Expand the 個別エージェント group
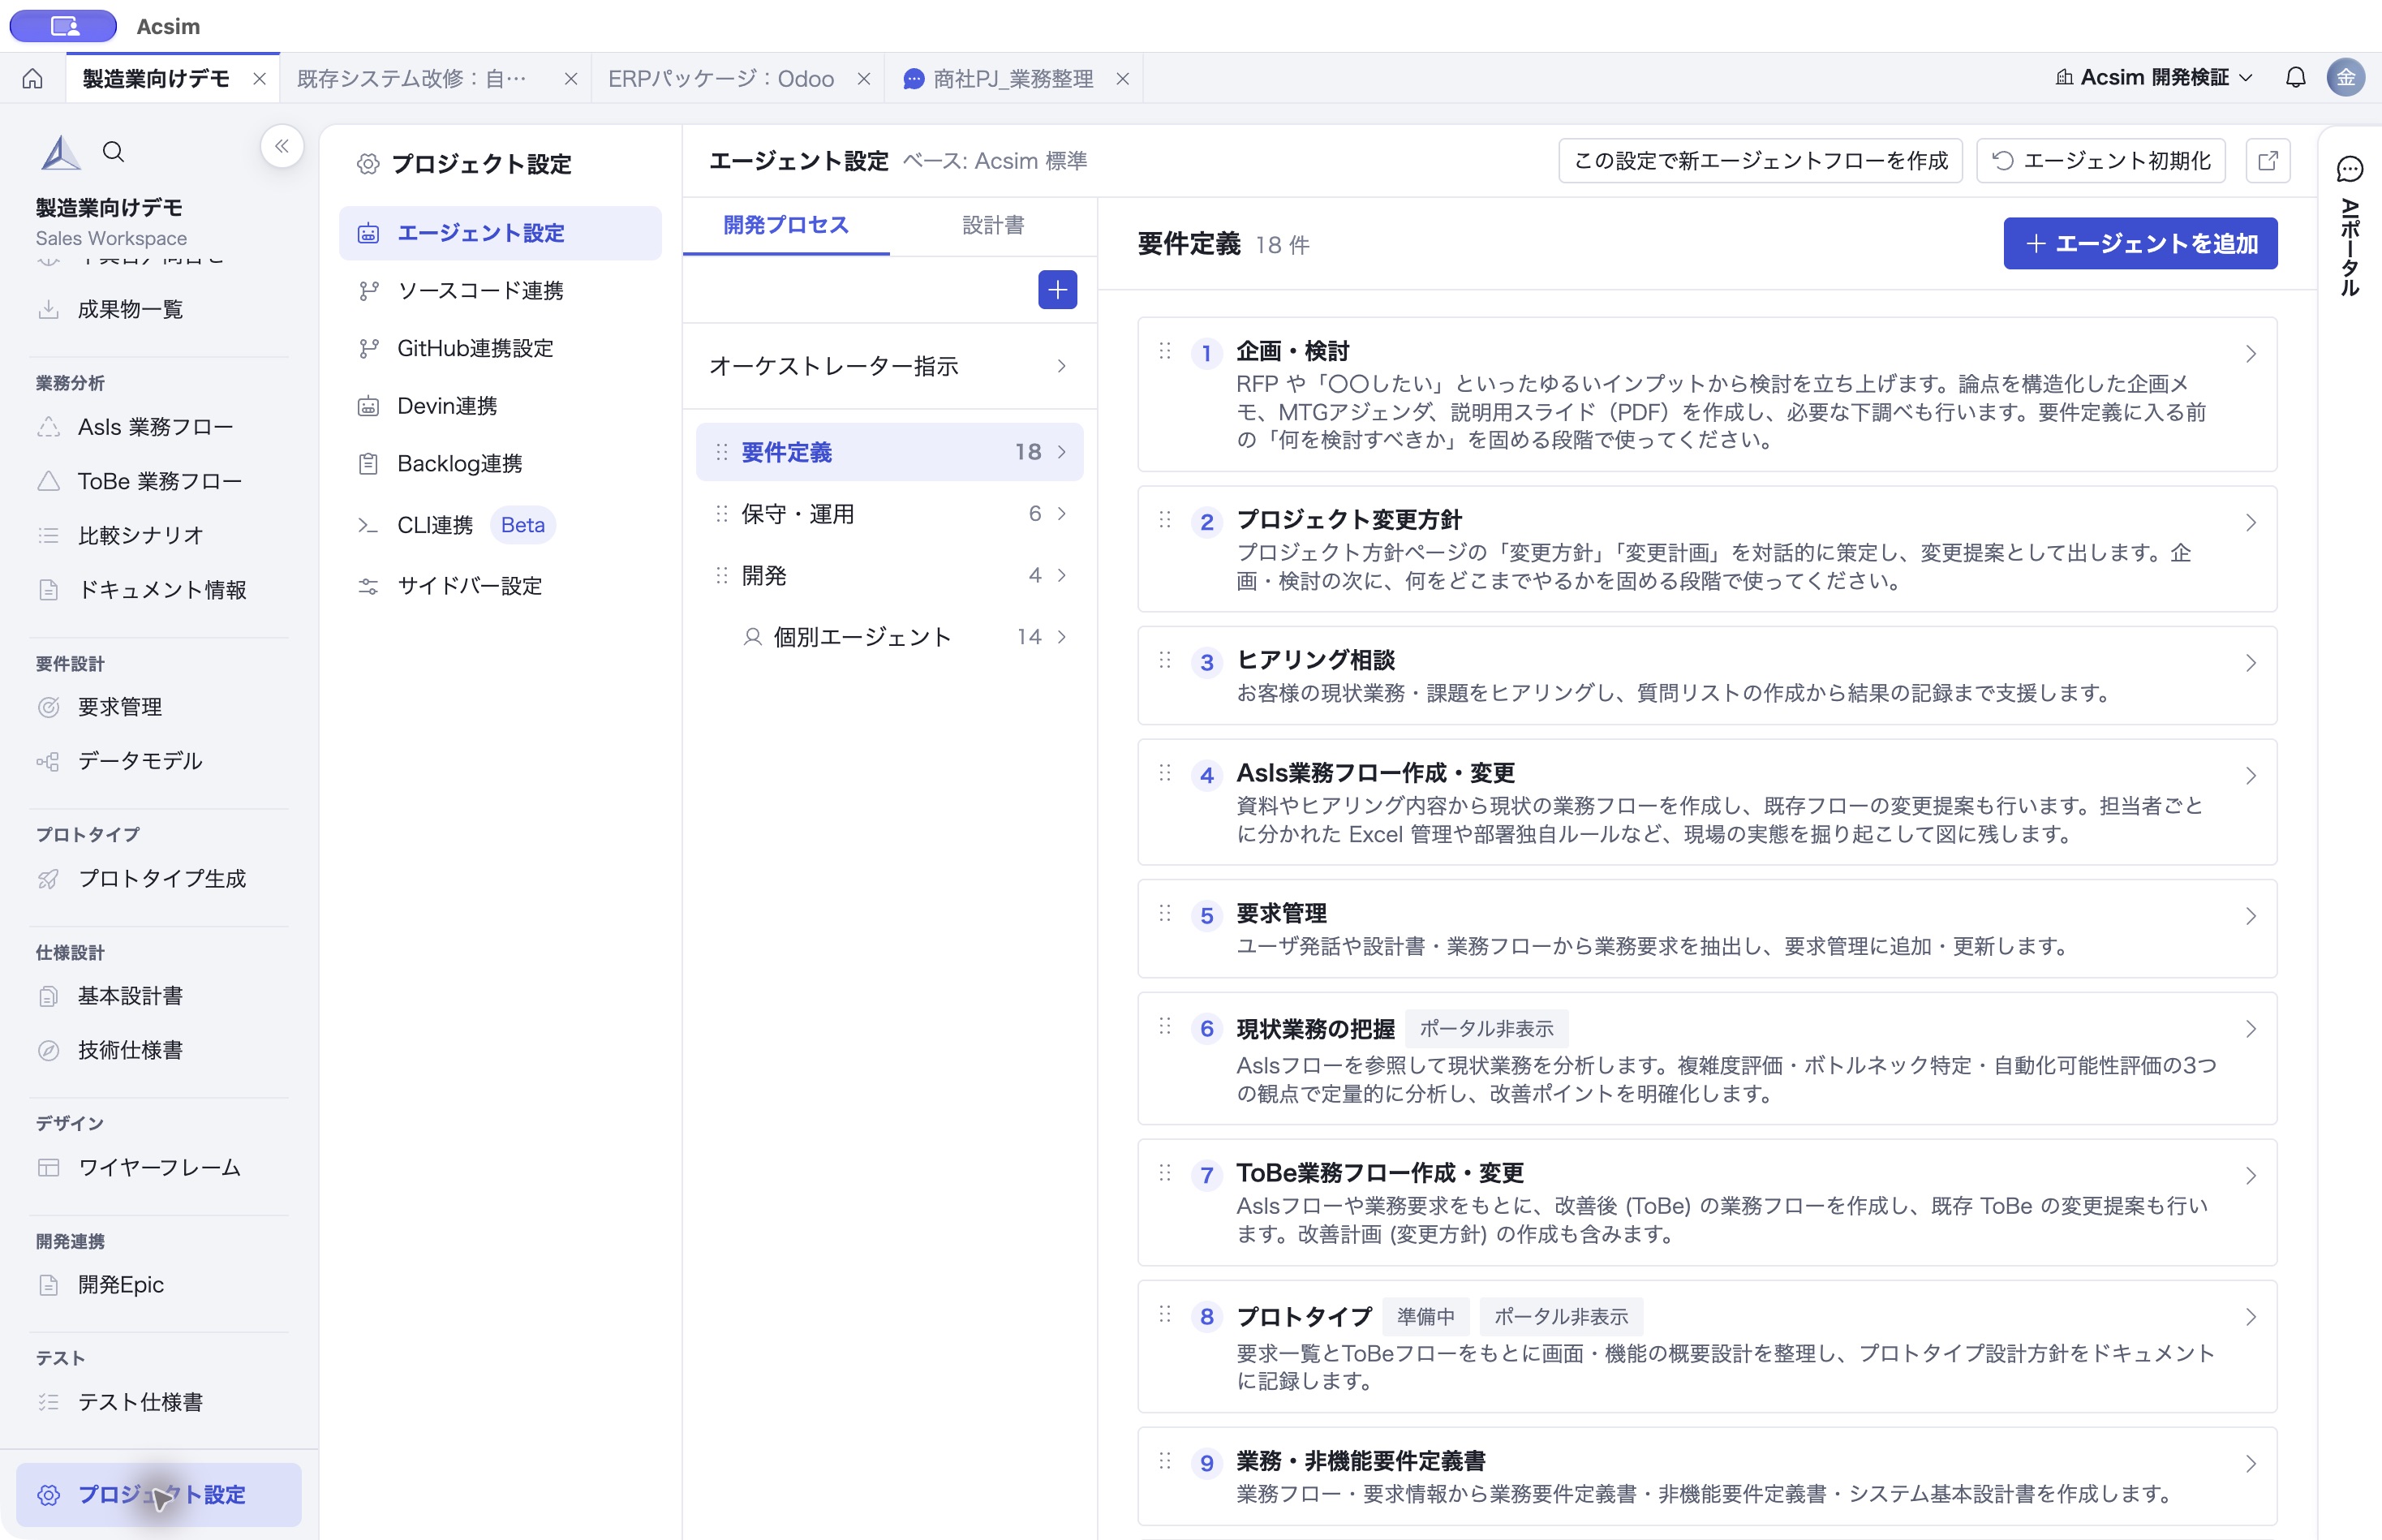2382x1540 pixels. [889, 637]
